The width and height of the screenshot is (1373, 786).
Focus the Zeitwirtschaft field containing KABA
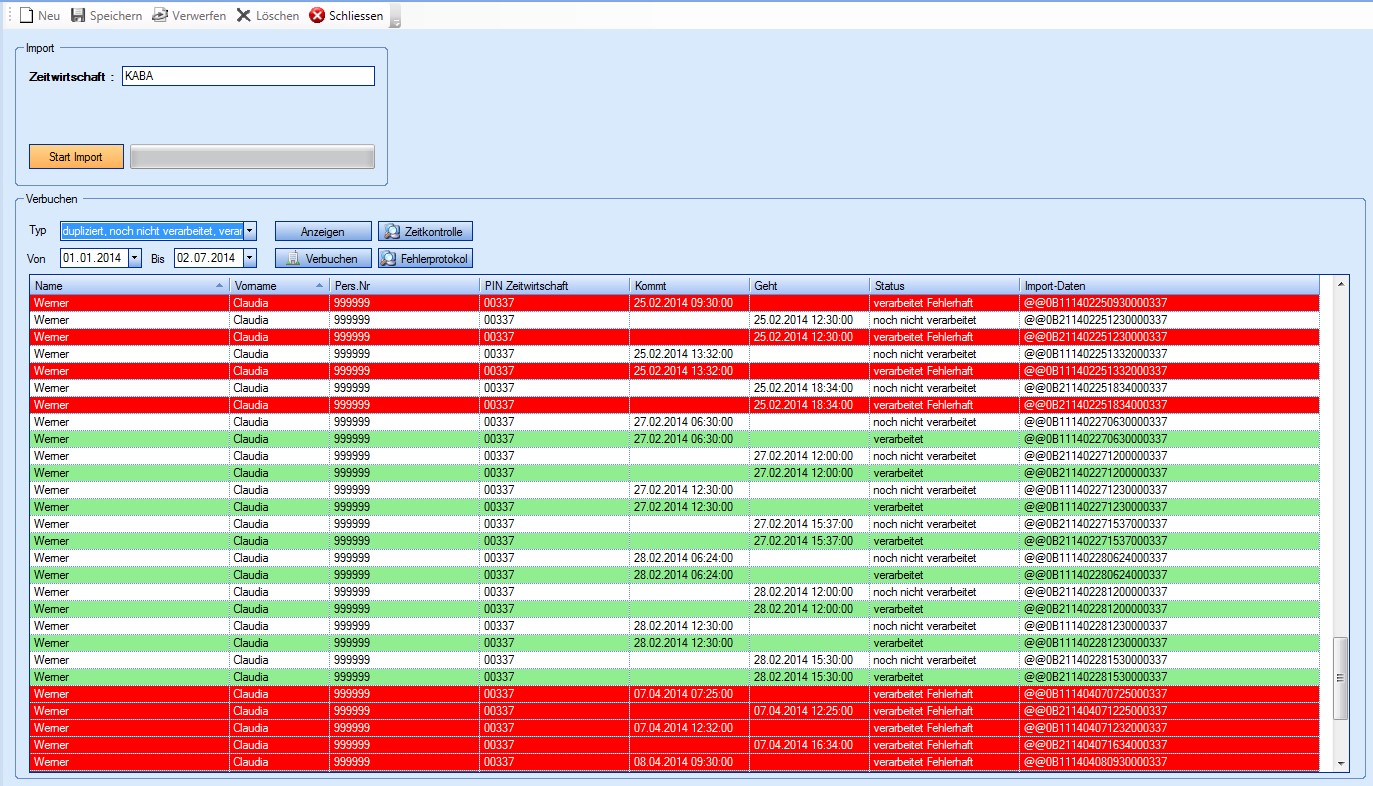[x=248, y=76]
